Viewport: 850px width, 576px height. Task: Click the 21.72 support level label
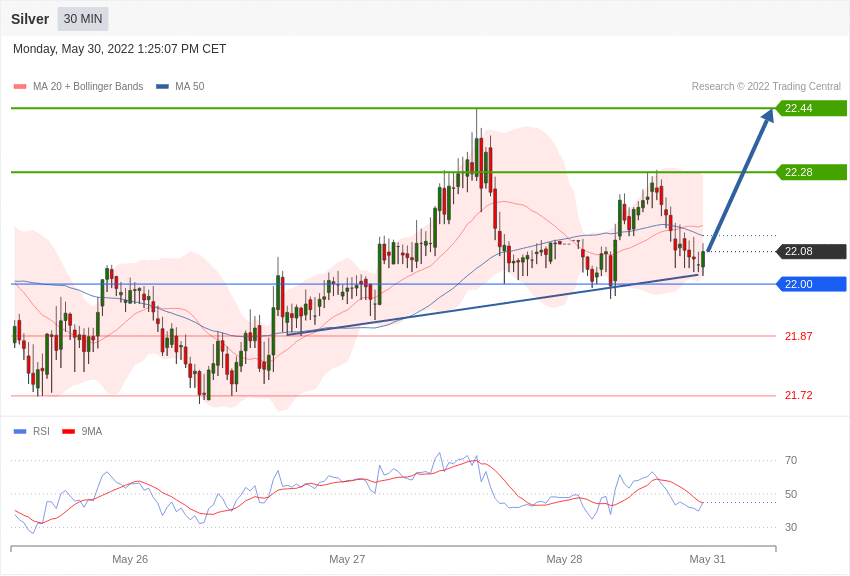pos(799,395)
